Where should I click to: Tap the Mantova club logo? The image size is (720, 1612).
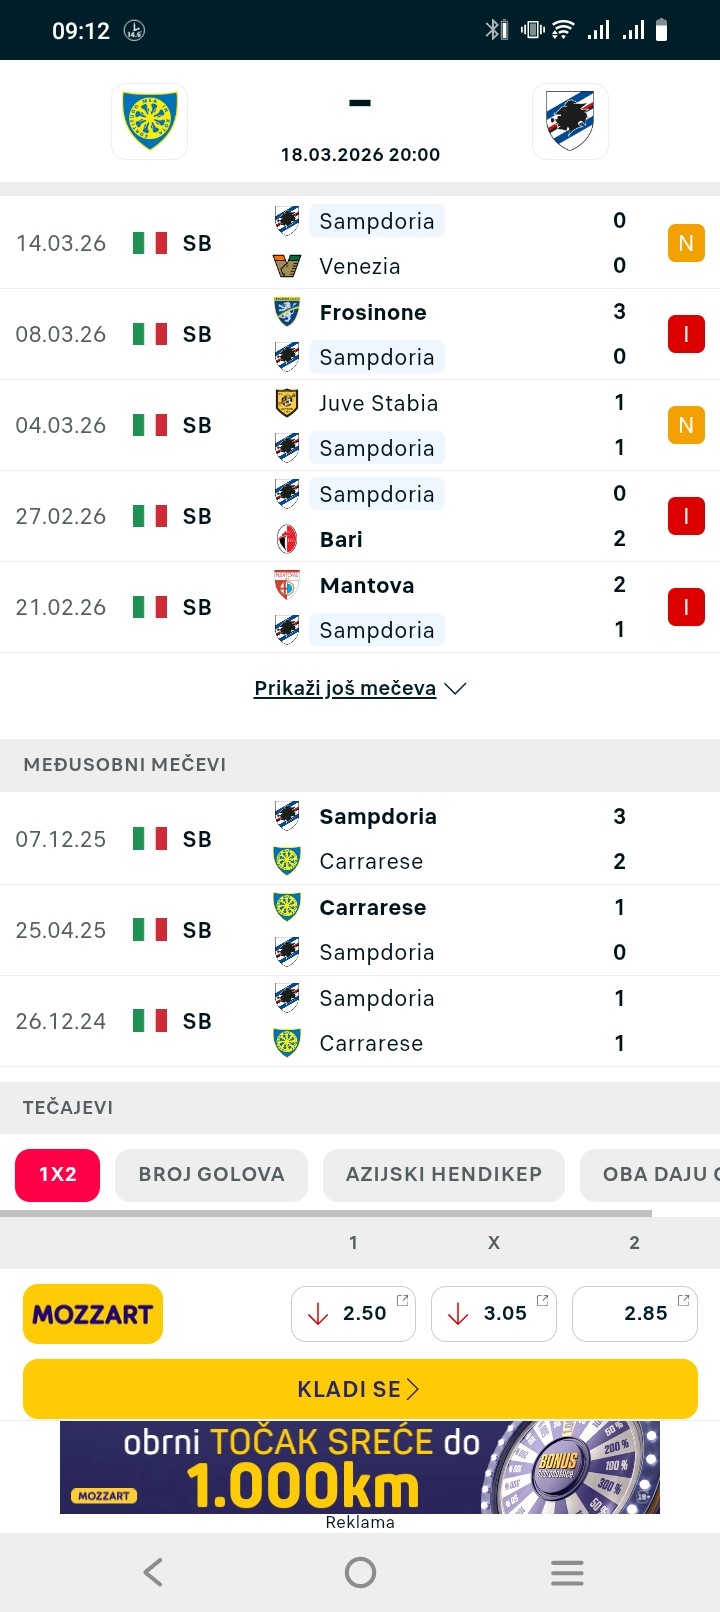tap(287, 585)
